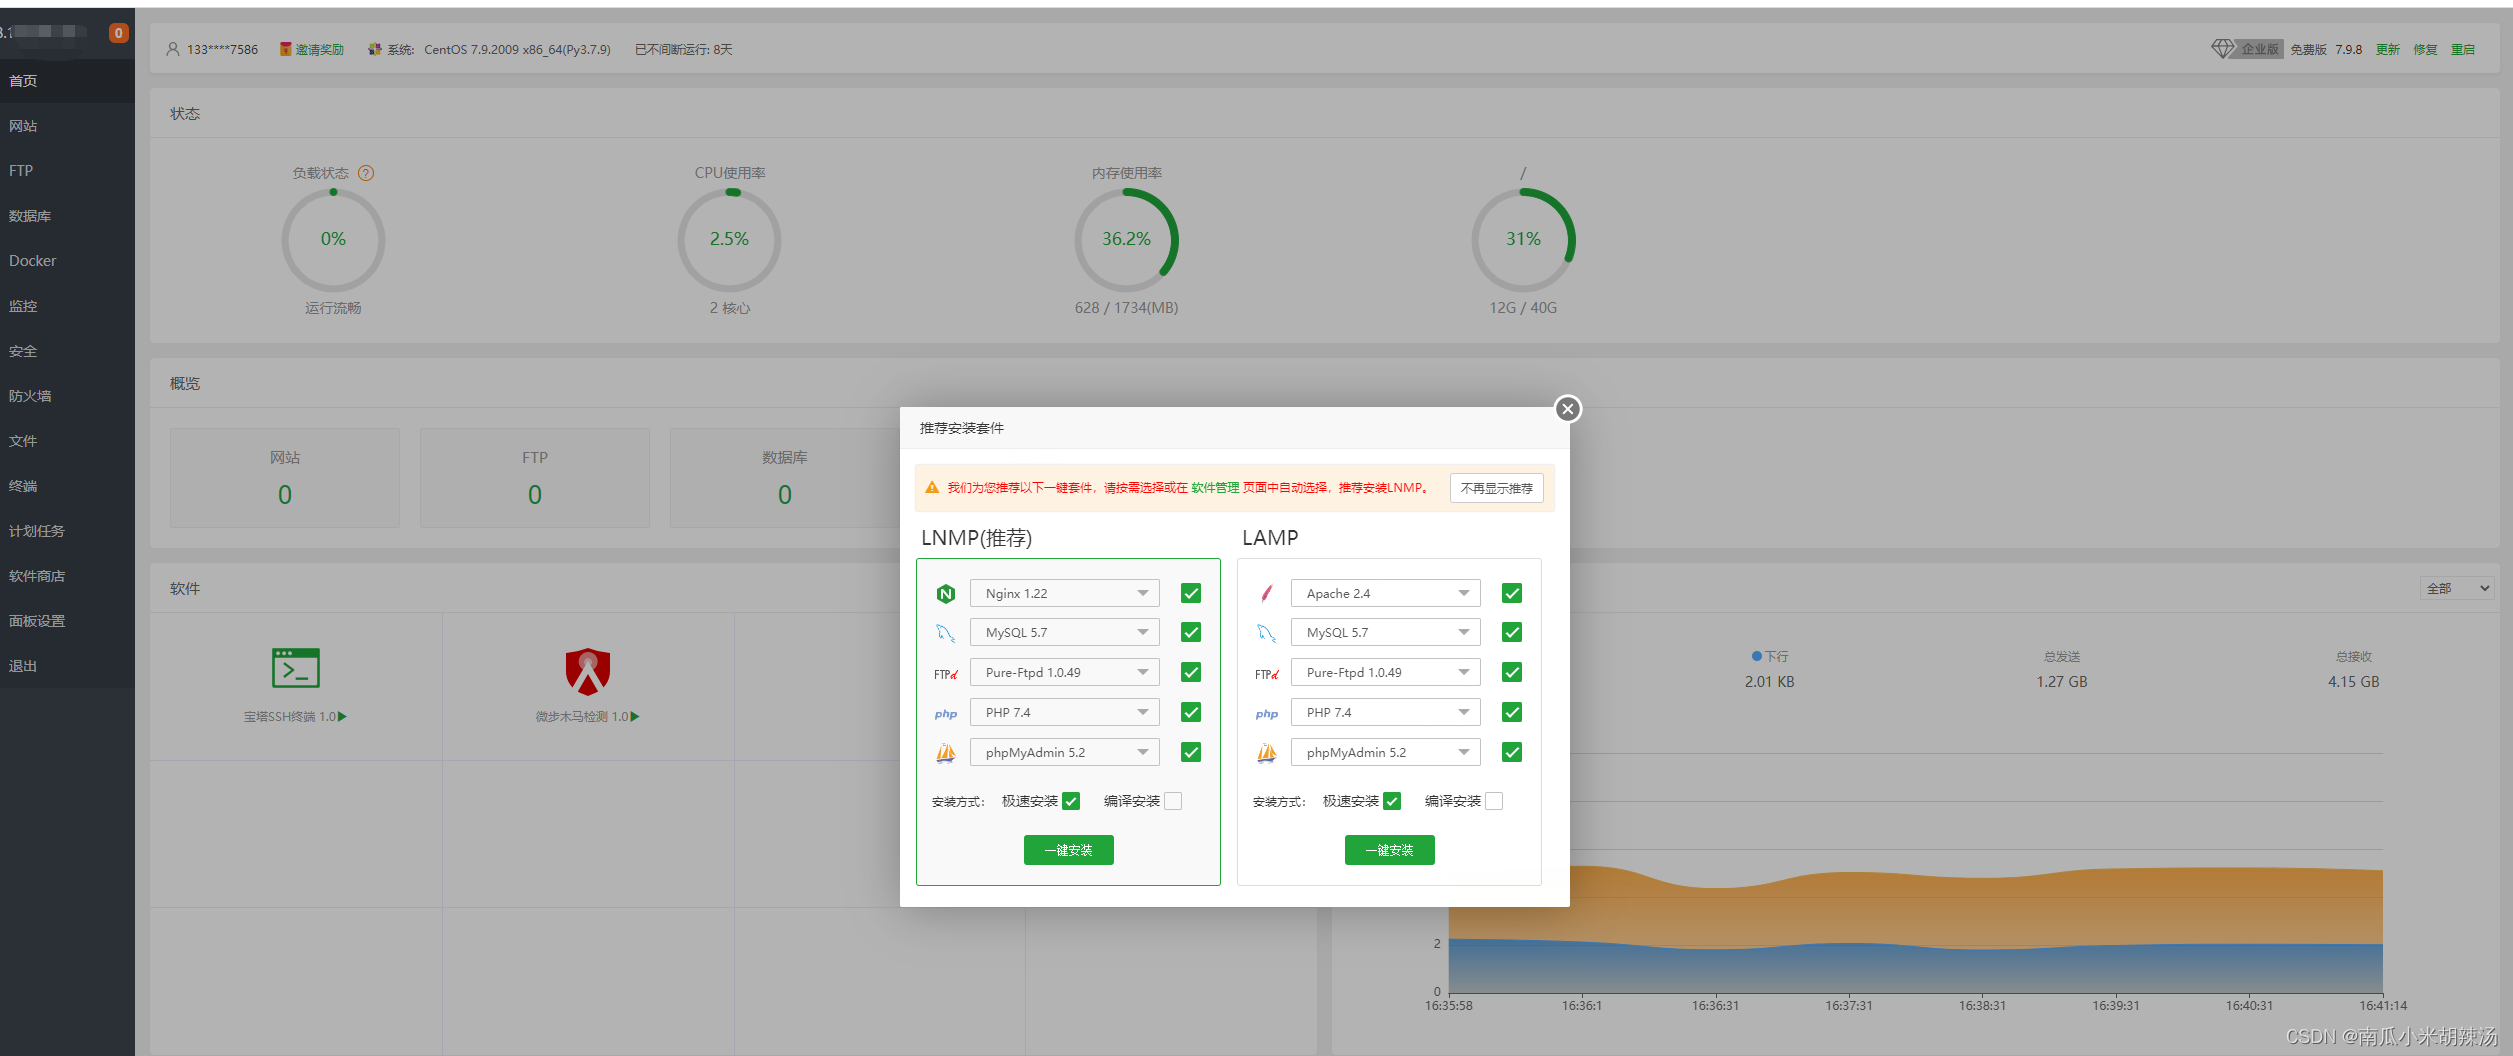Click the Pure-Ftpd FTP icon in LNMP

coord(946,674)
